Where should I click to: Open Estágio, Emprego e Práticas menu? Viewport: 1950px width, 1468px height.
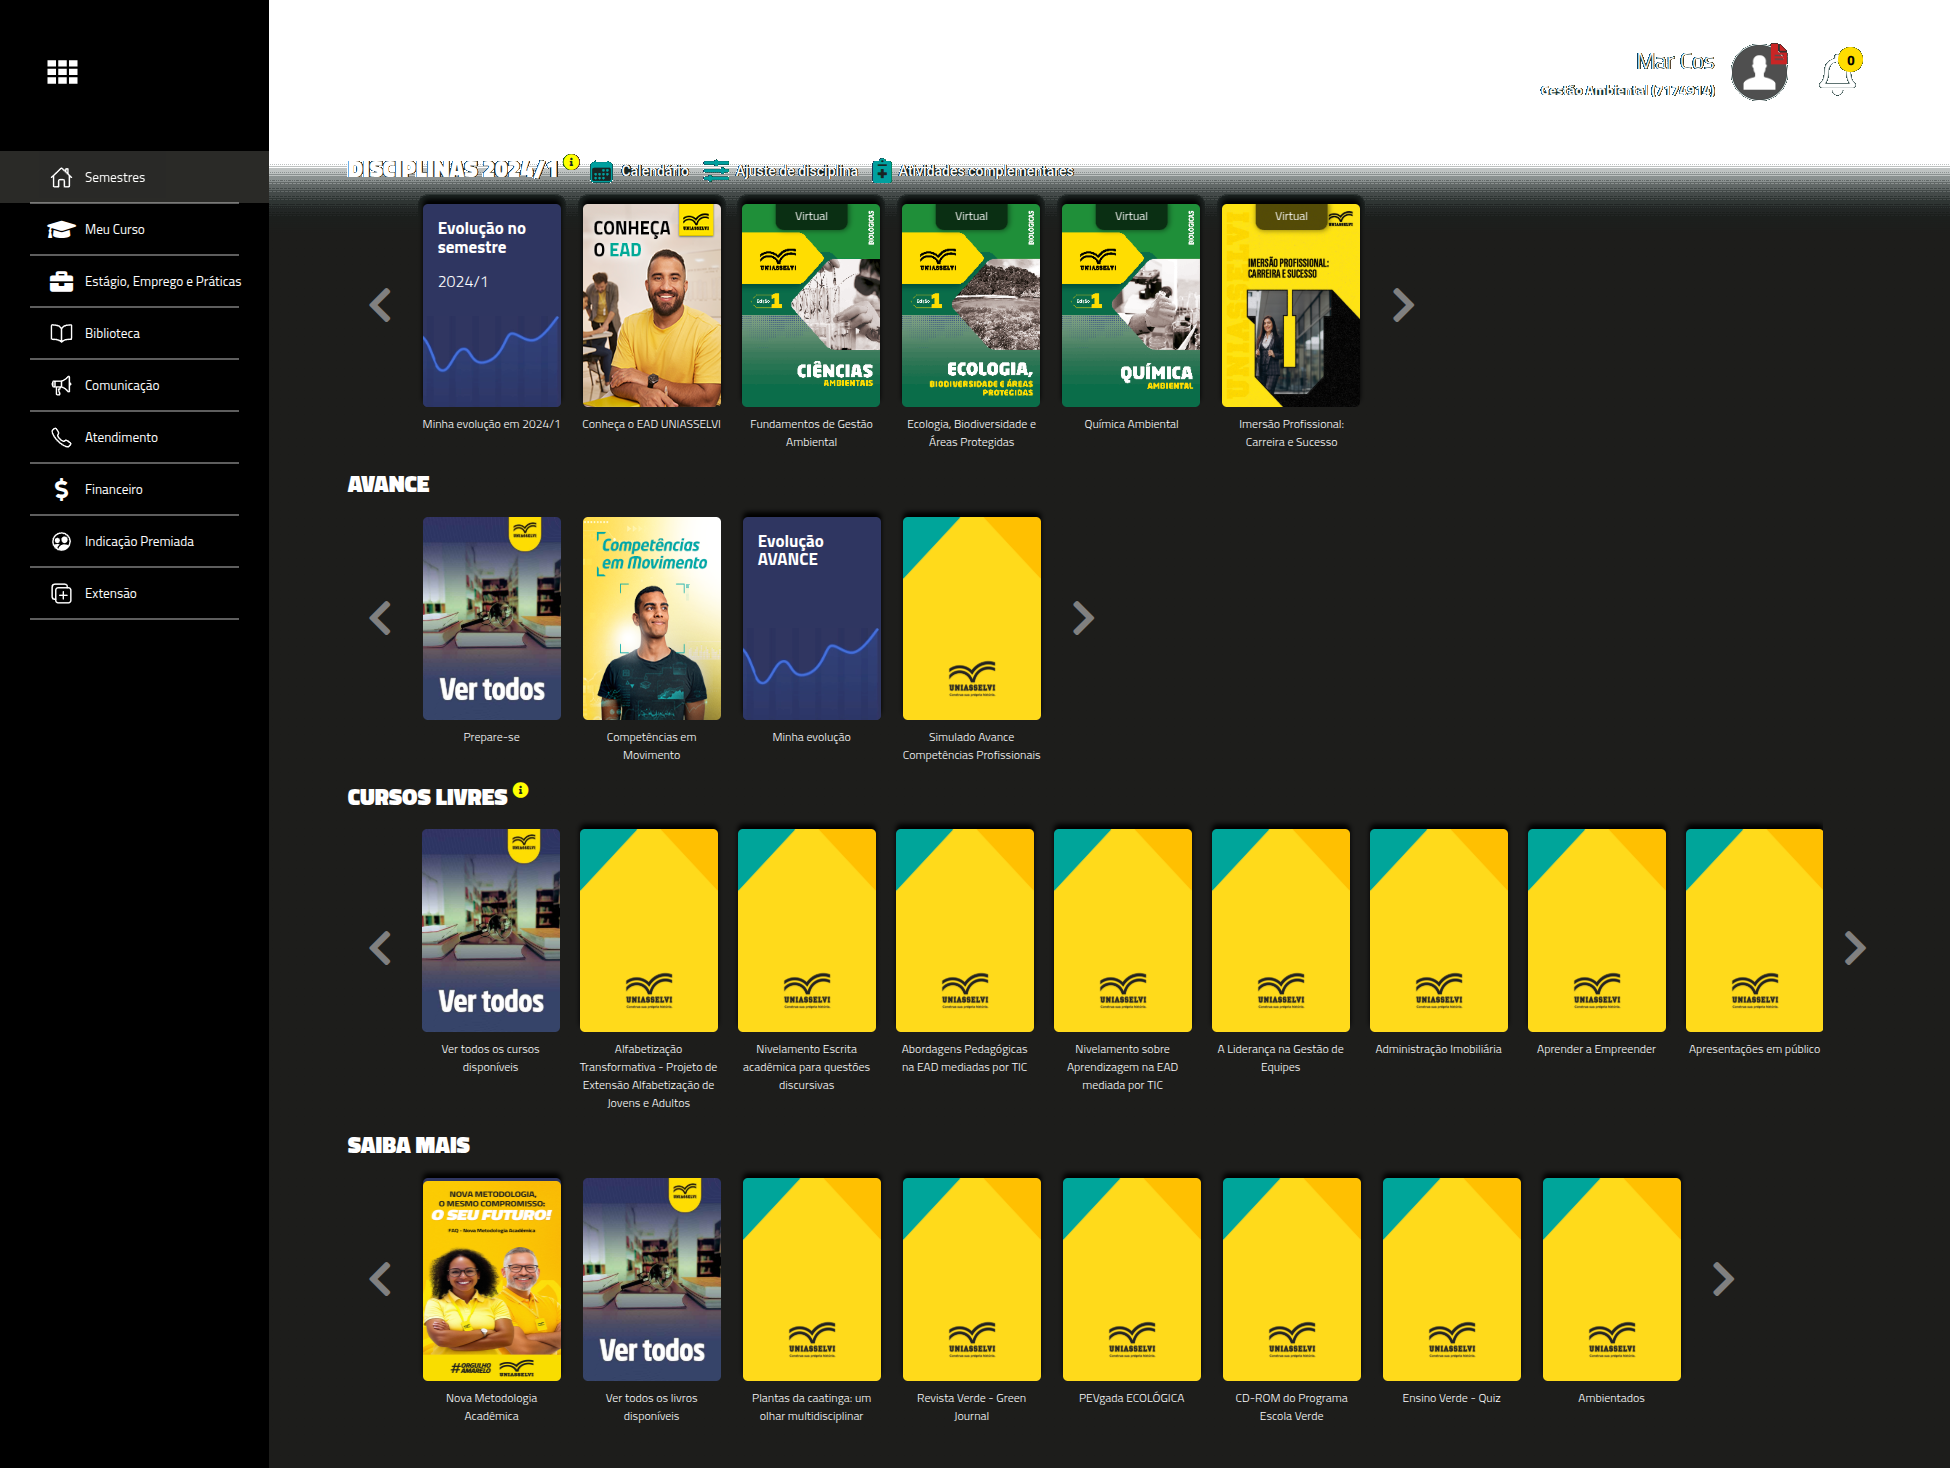click(x=162, y=281)
